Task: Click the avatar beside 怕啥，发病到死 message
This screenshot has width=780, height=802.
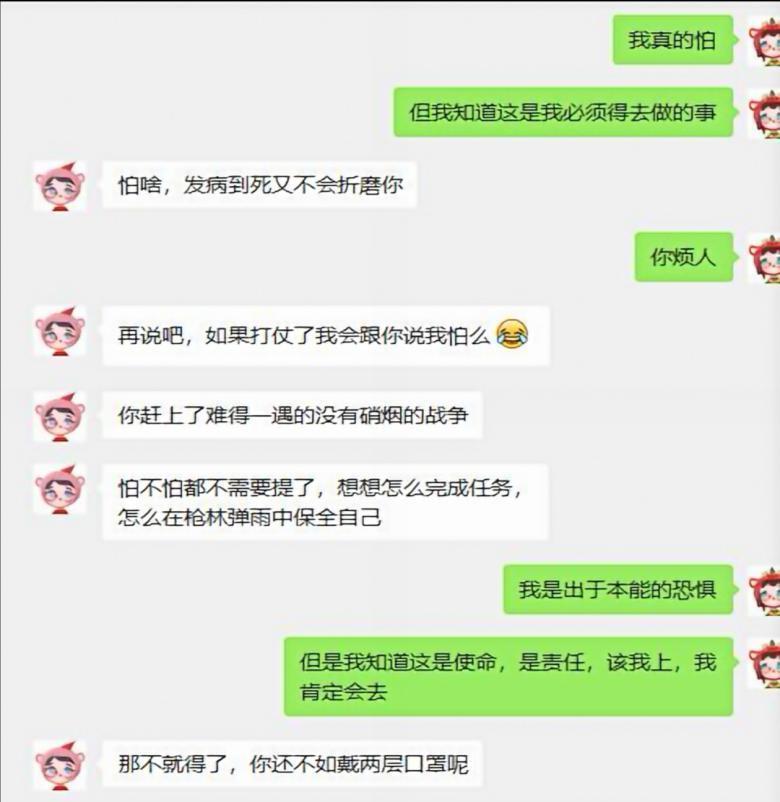Action: [x=60, y=186]
